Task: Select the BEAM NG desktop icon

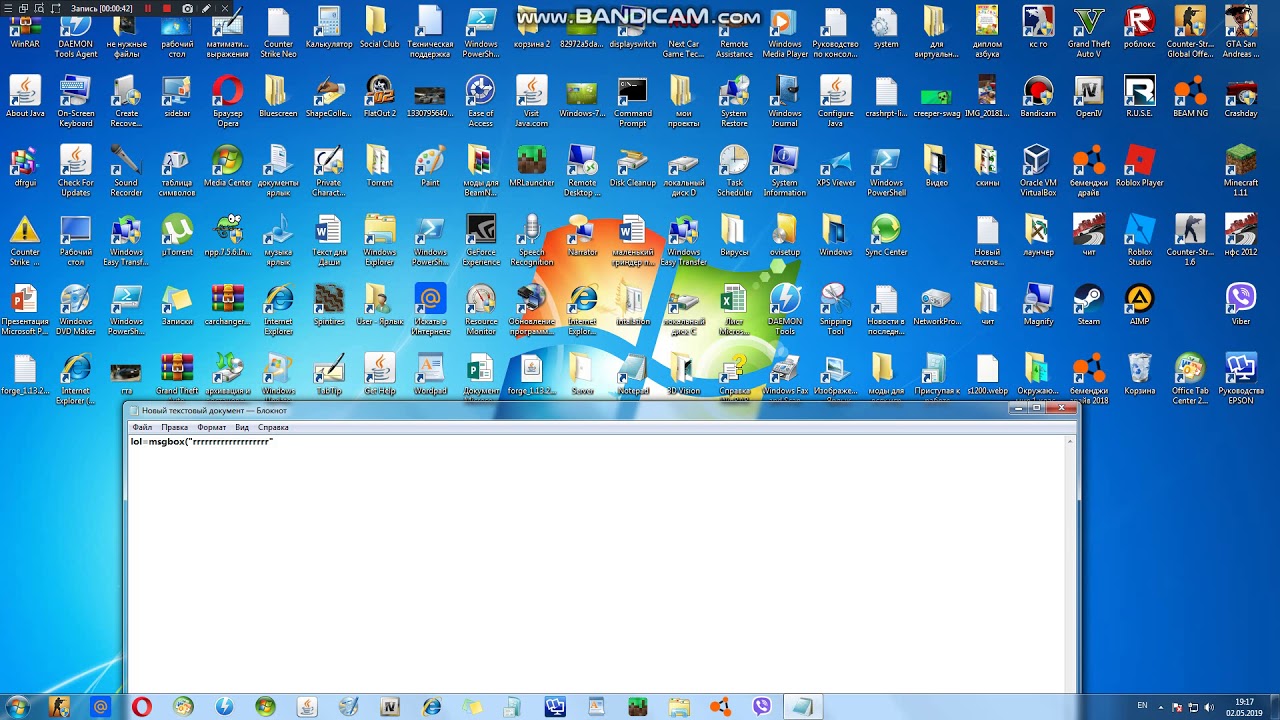Action: (x=1190, y=97)
